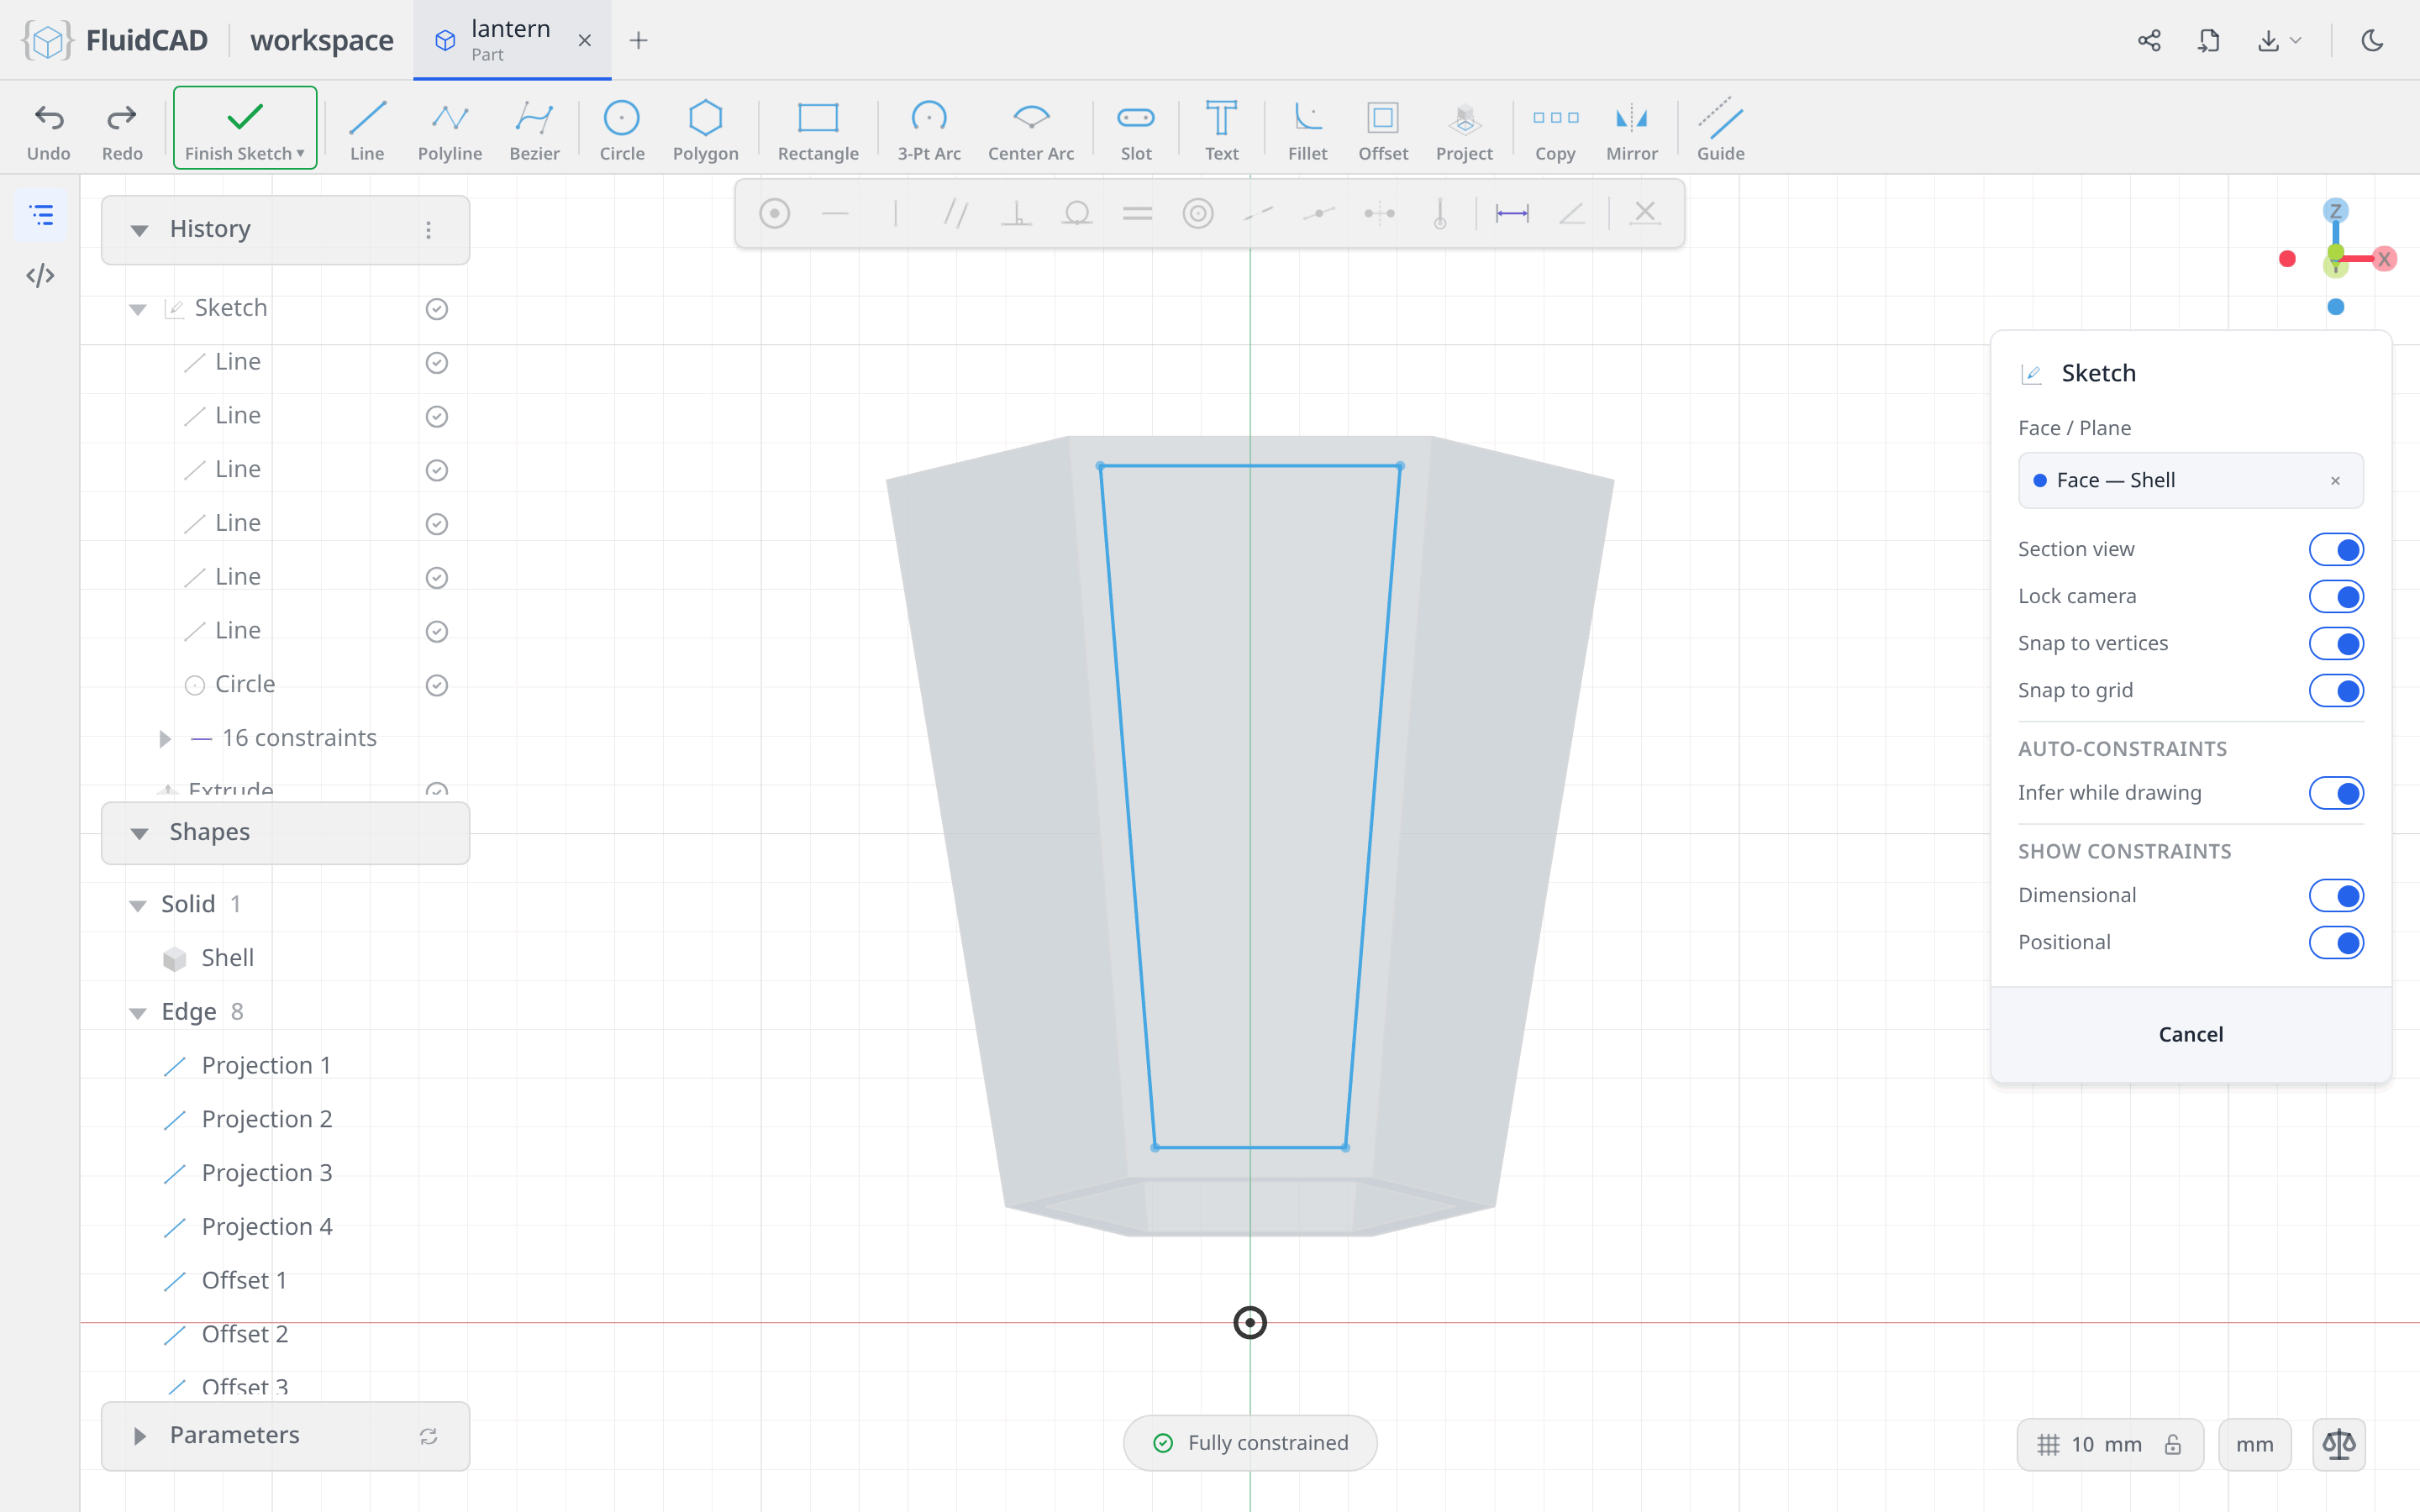Viewport: 2420px width, 1512px height.
Task: Open the Mirror tool
Action: pos(1631,130)
